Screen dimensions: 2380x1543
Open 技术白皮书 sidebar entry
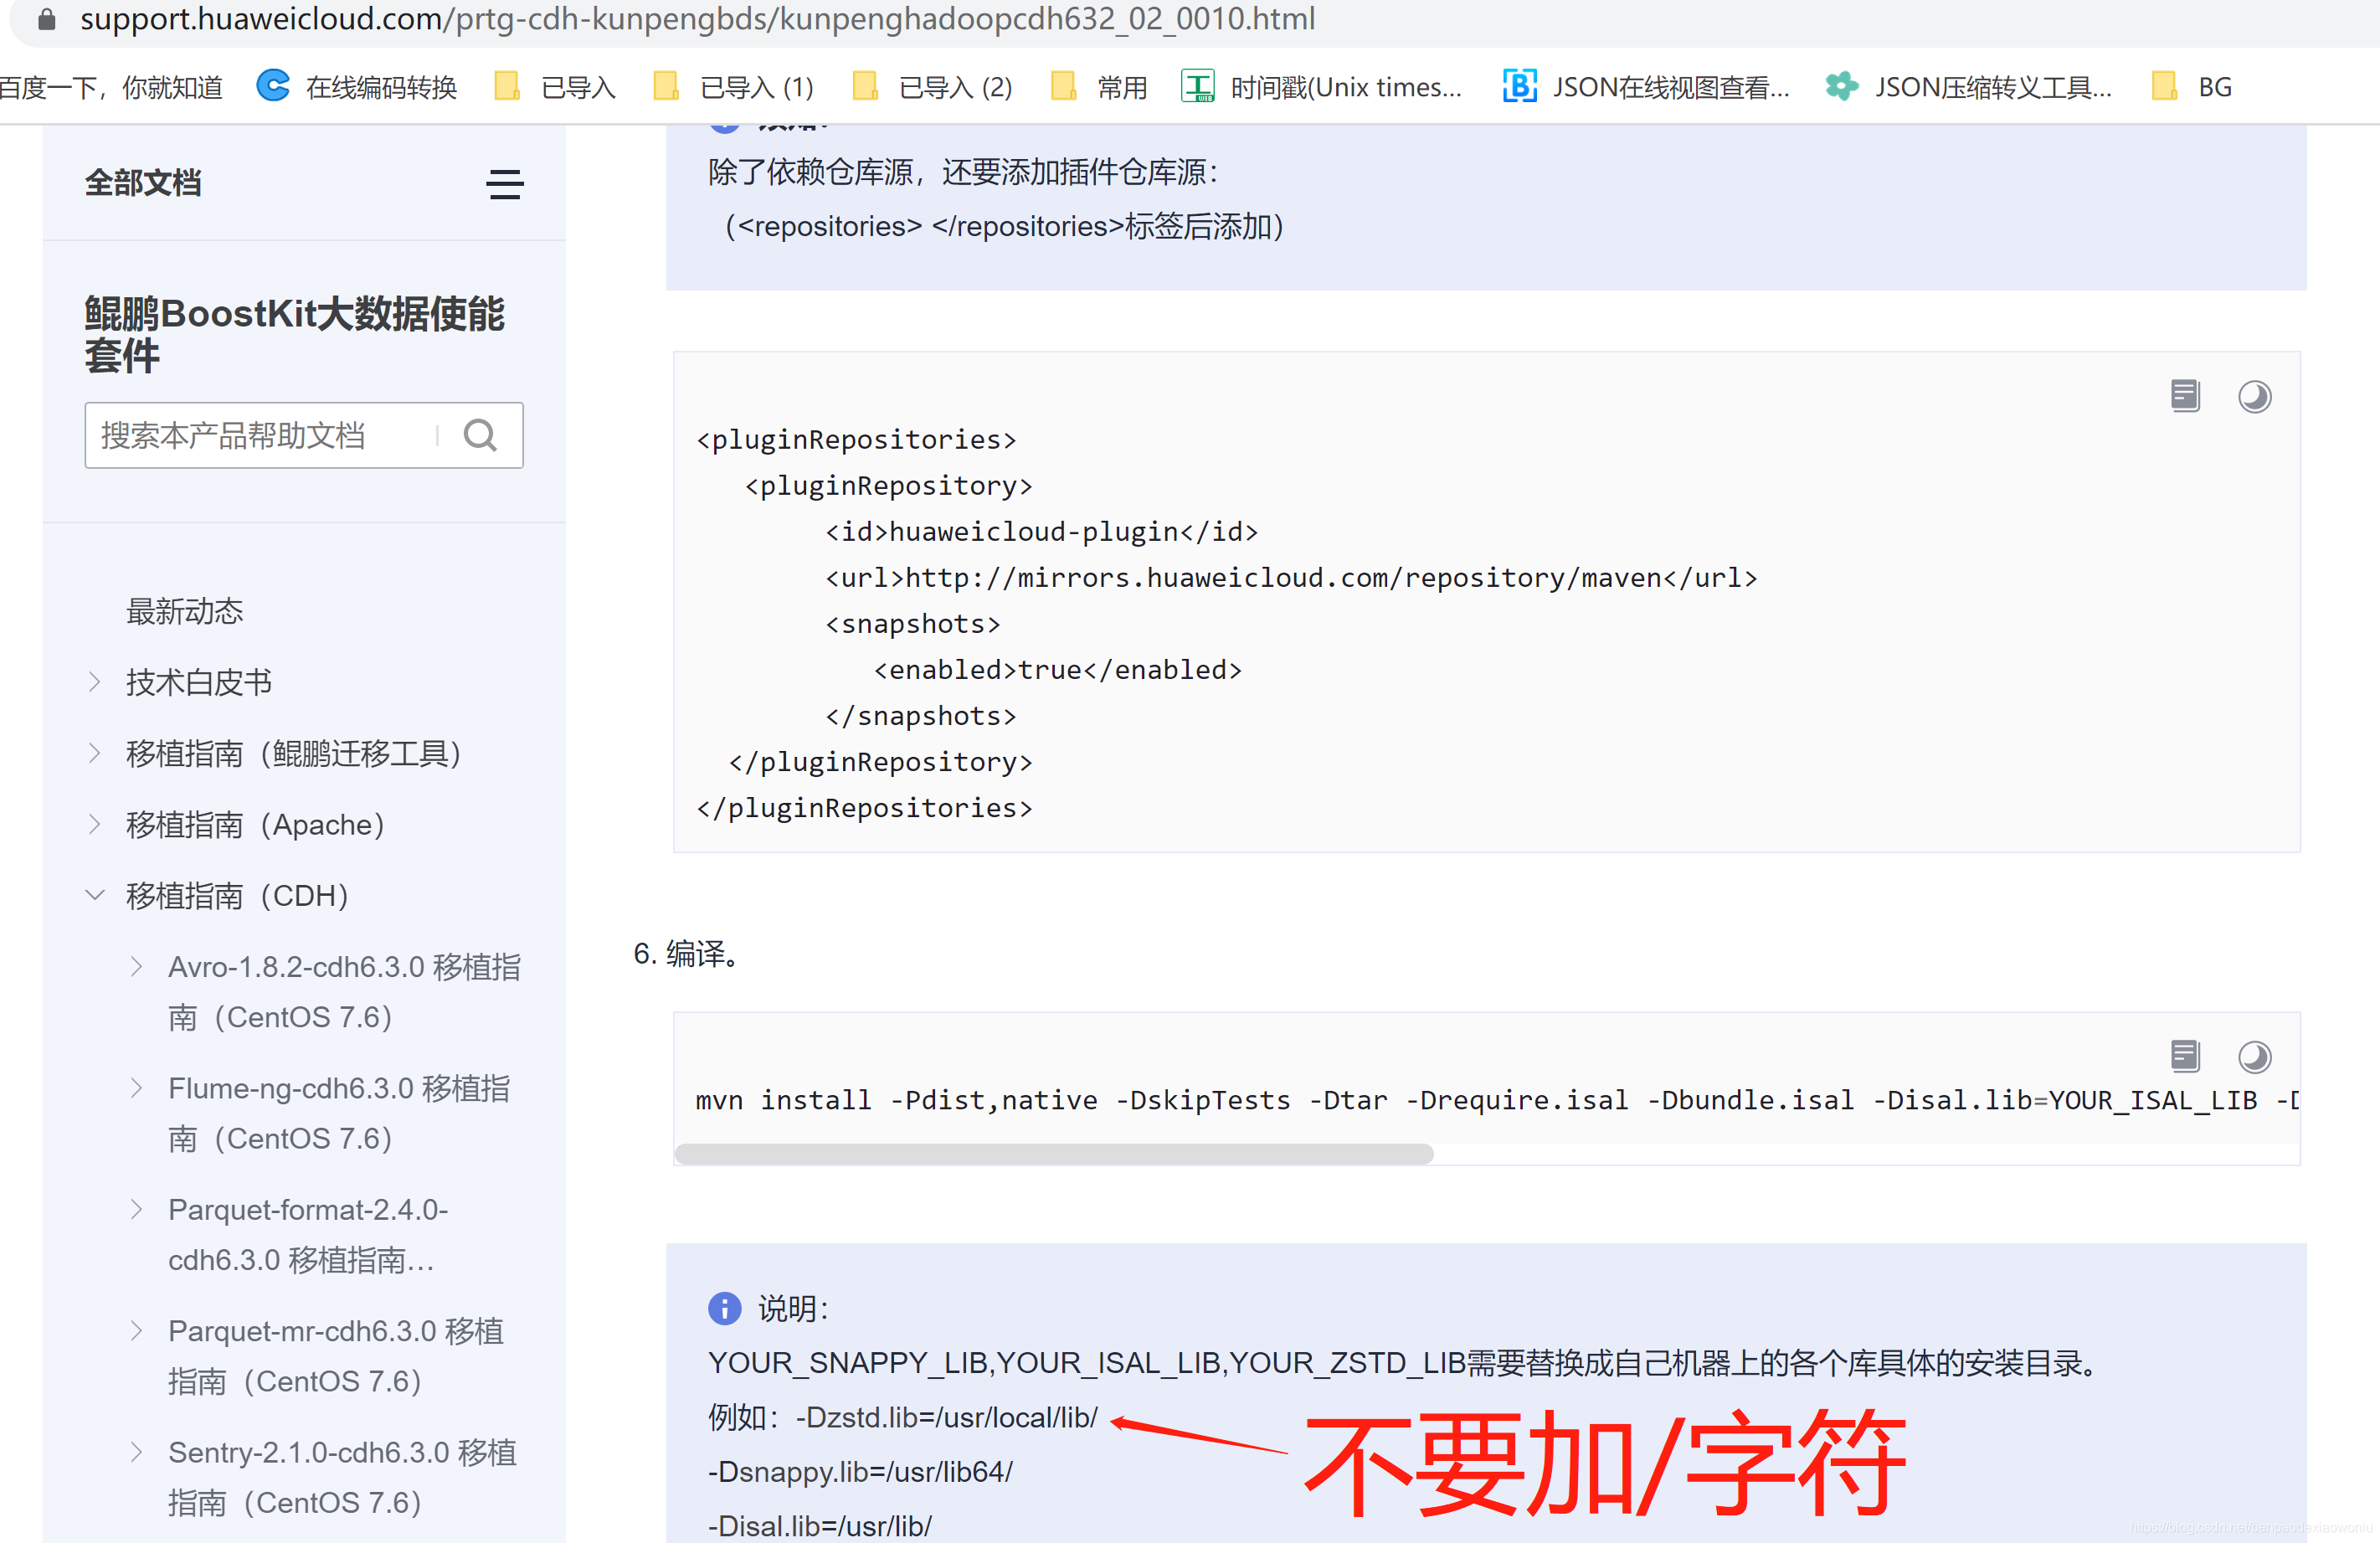(x=199, y=682)
